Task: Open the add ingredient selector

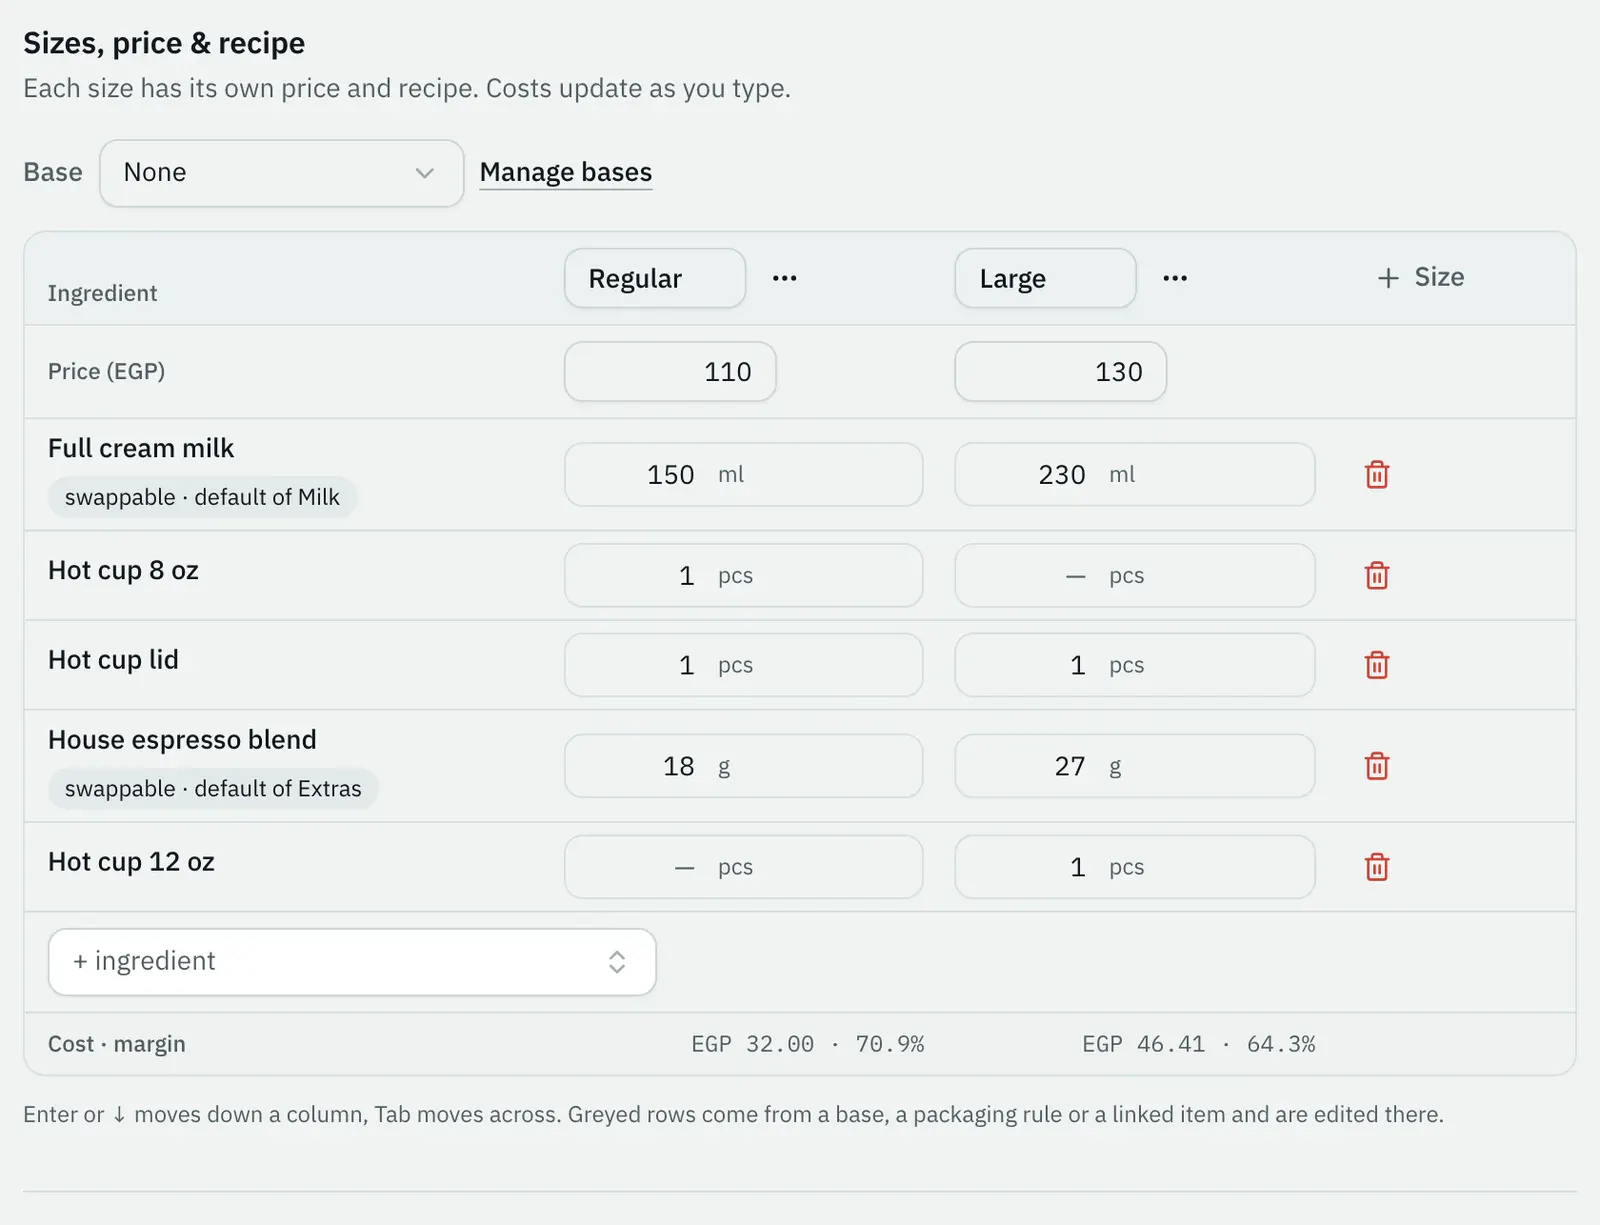Action: (x=352, y=962)
